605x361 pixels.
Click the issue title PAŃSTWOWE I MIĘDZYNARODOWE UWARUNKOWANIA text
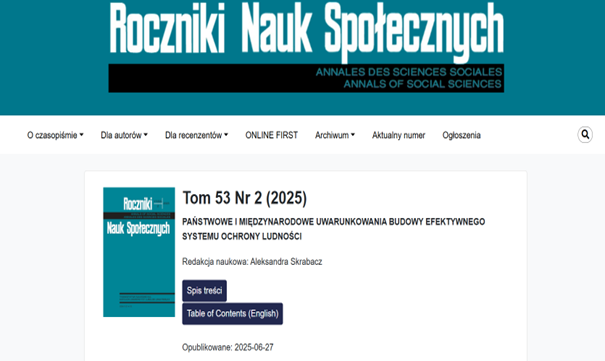point(333,229)
